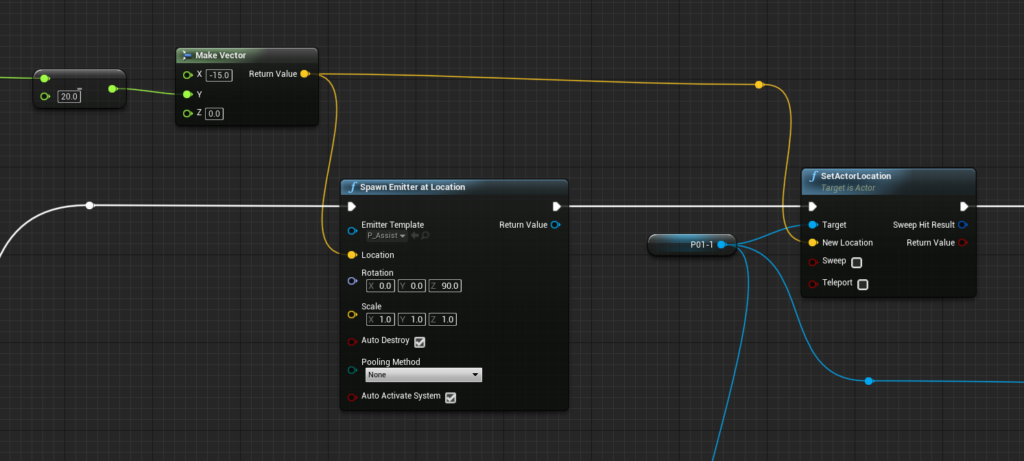Click the Rotation input pin

[x=352, y=280]
